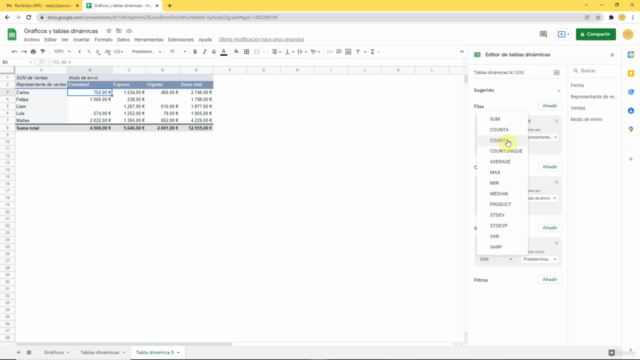
Task: Open the Archivo menu
Action: click(31, 40)
